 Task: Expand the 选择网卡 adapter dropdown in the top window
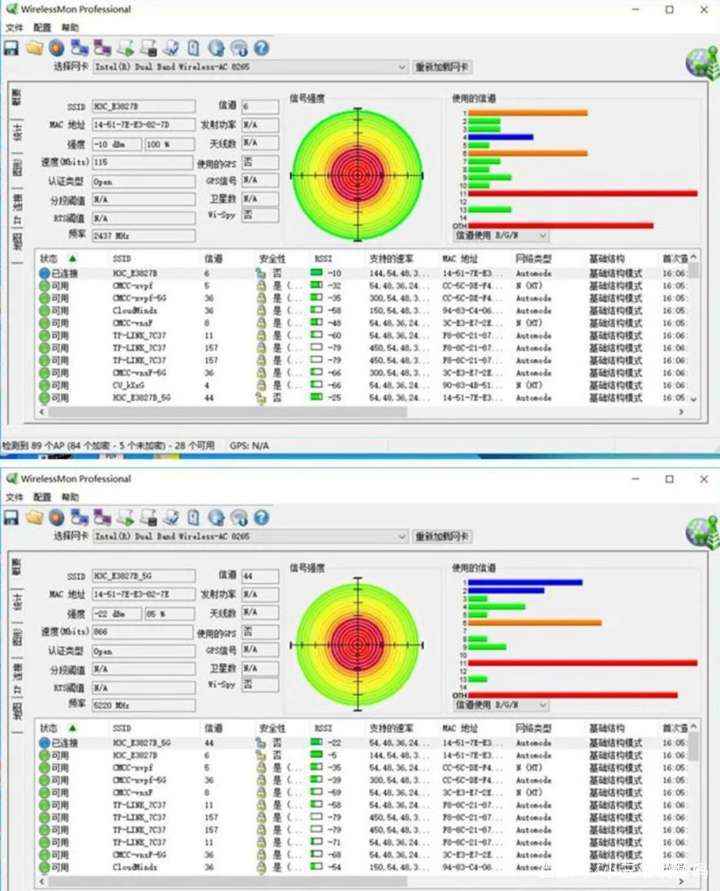click(x=401, y=67)
